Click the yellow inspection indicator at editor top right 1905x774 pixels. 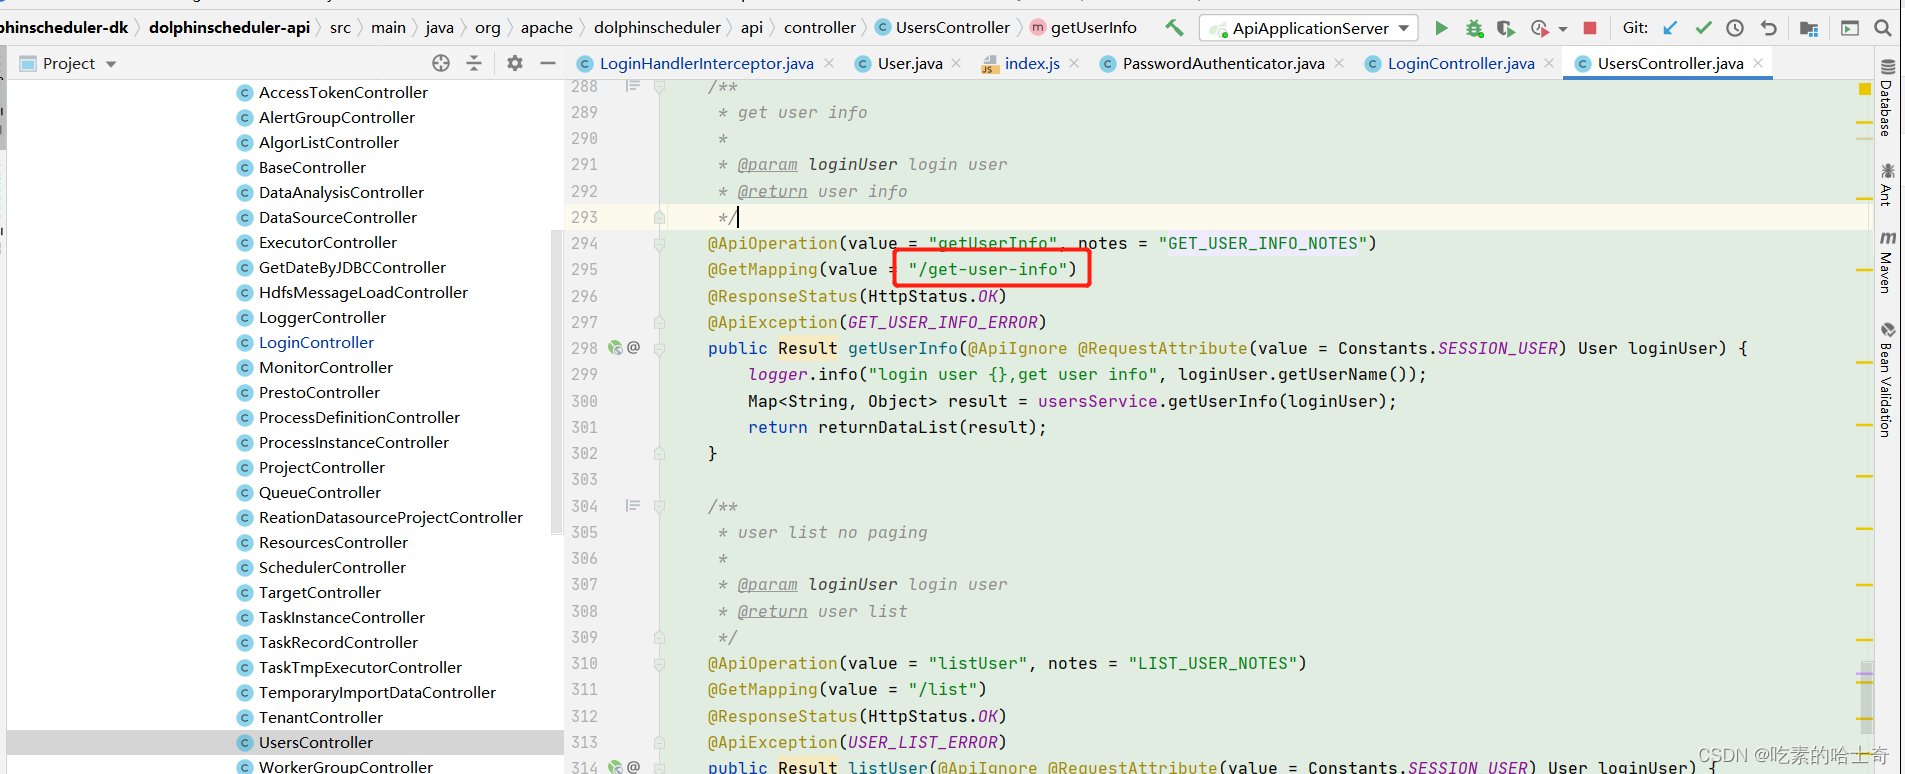tap(1864, 89)
